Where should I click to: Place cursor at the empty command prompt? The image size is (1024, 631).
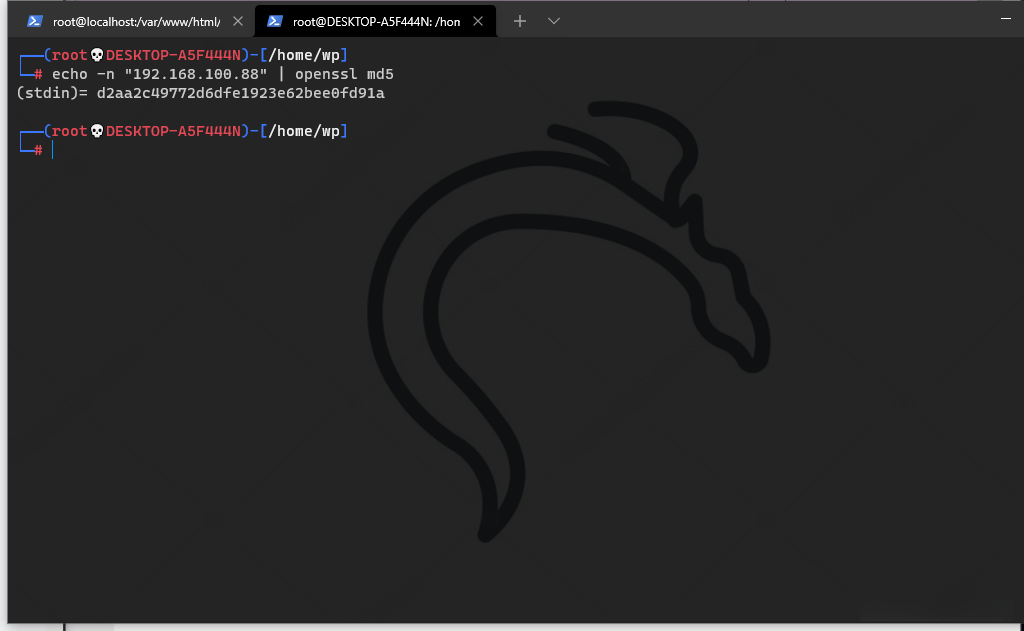coord(53,150)
